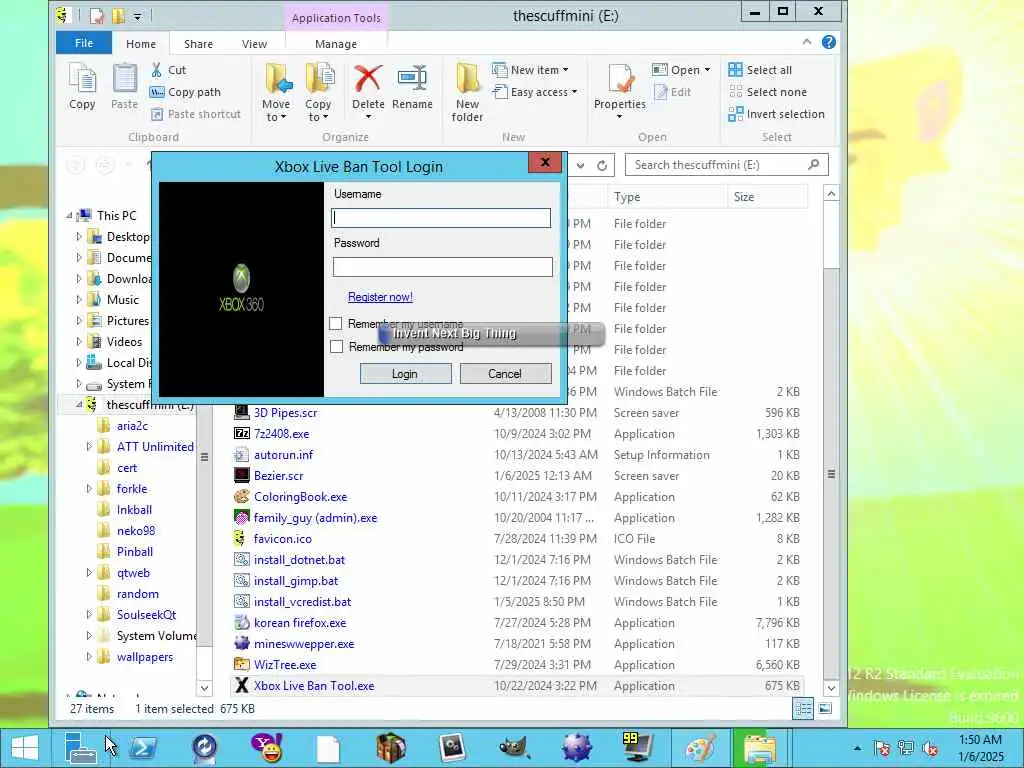The image size is (1024, 768).
Task: Collapse the ribbon with the chevron
Action: [x=807, y=42]
